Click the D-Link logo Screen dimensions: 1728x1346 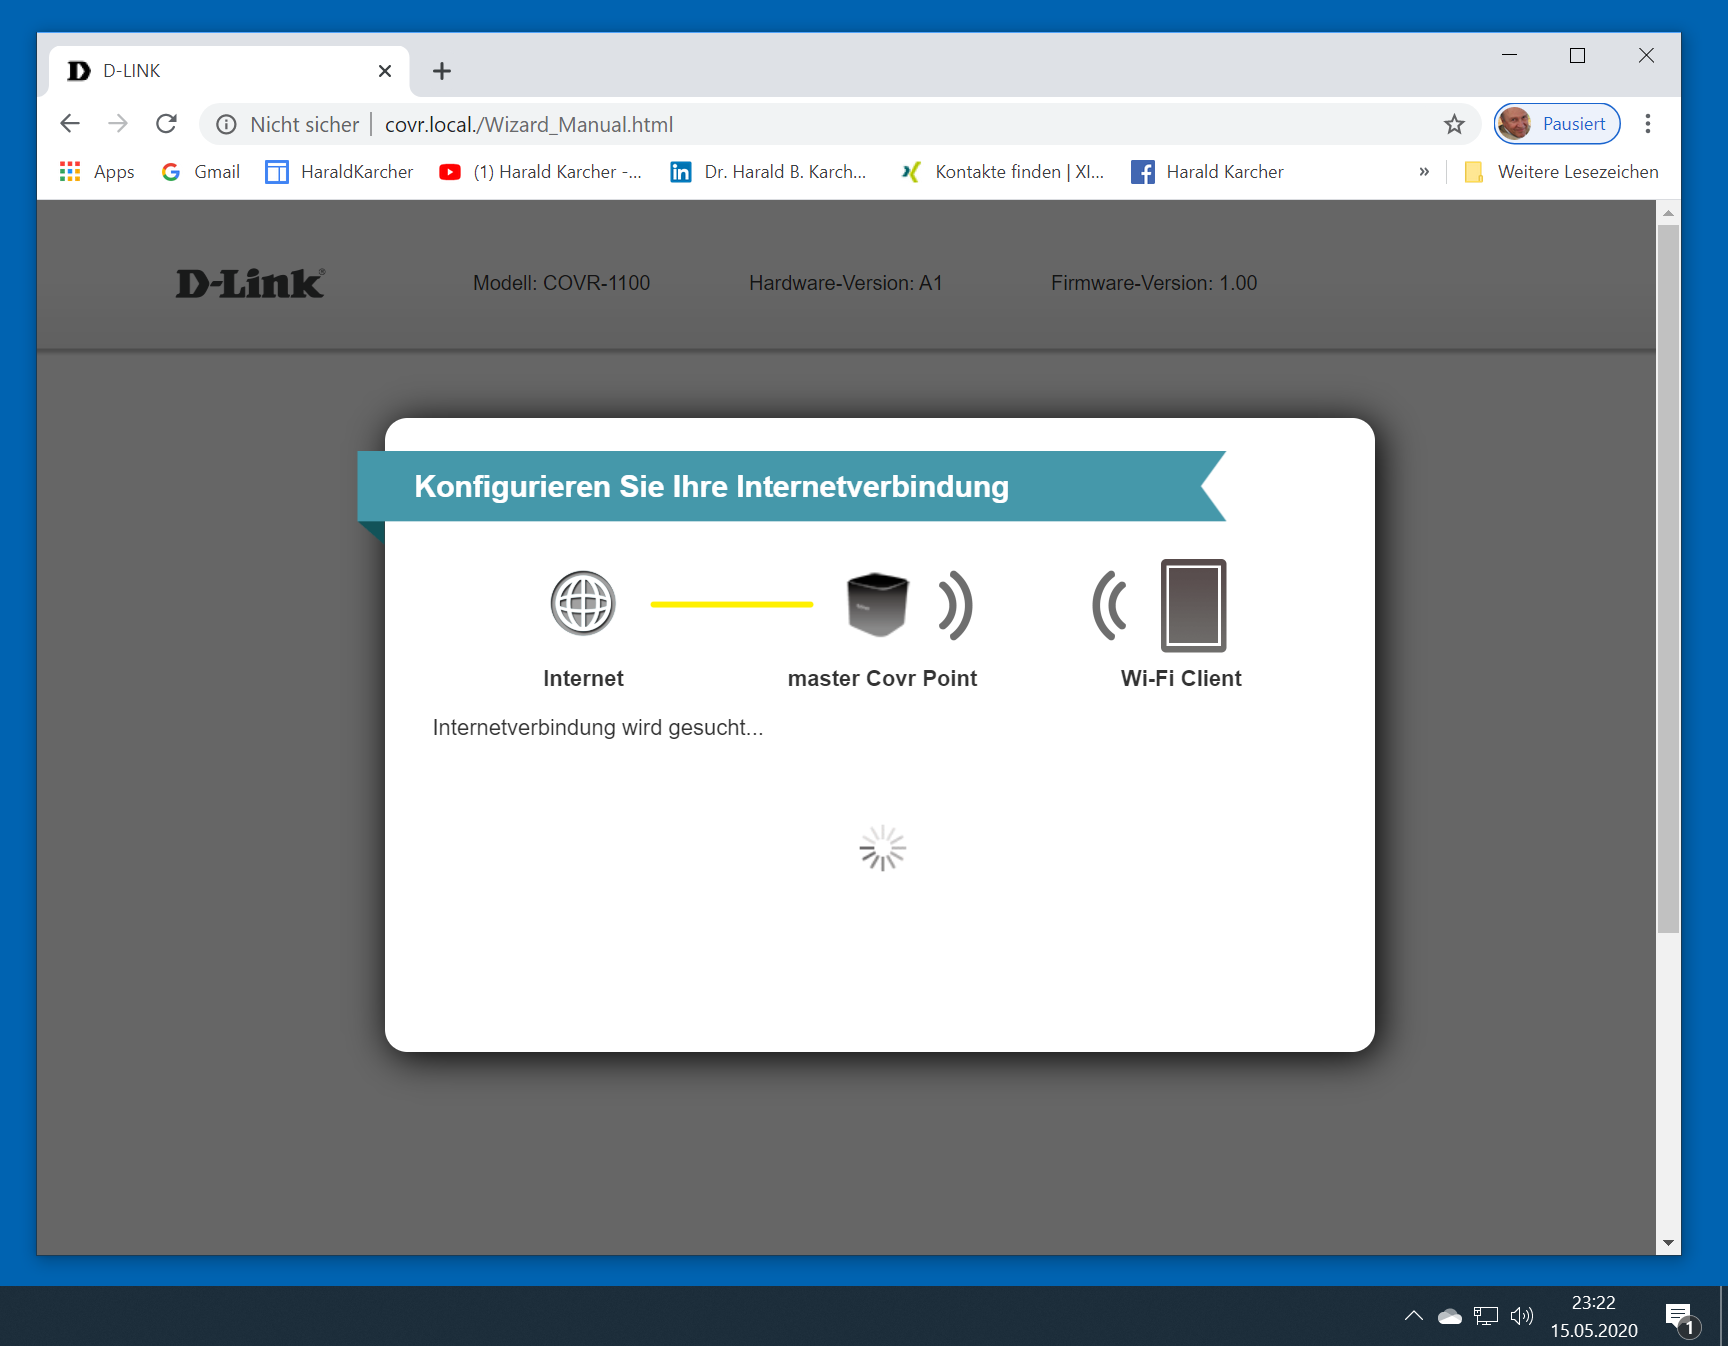pos(250,284)
